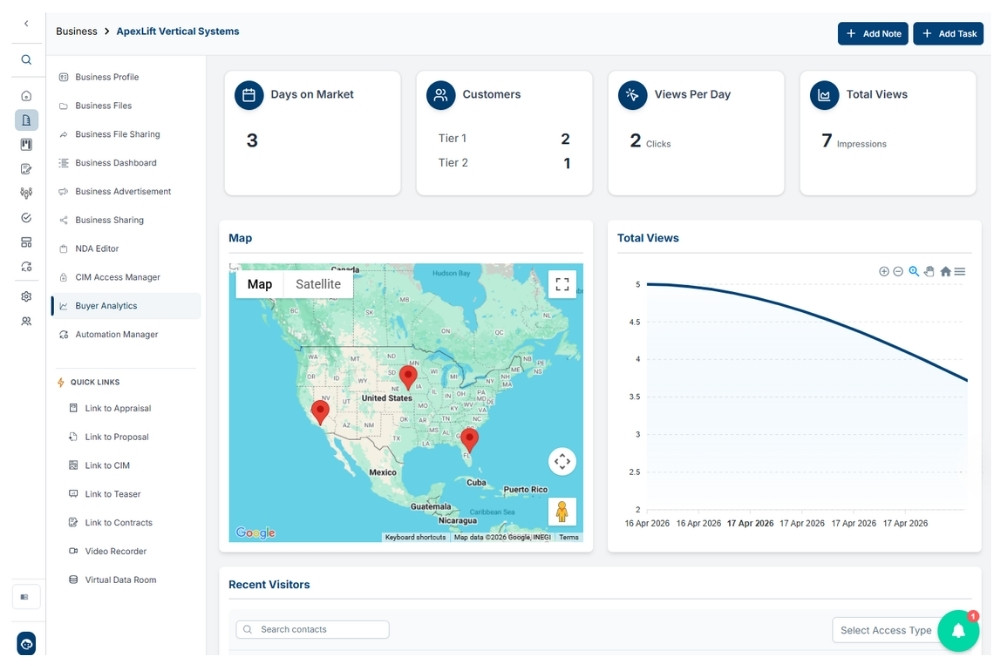The height and width of the screenshot is (666, 1000).
Task: Click Midwest map pin near Iowa
Action: (x=408, y=378)
